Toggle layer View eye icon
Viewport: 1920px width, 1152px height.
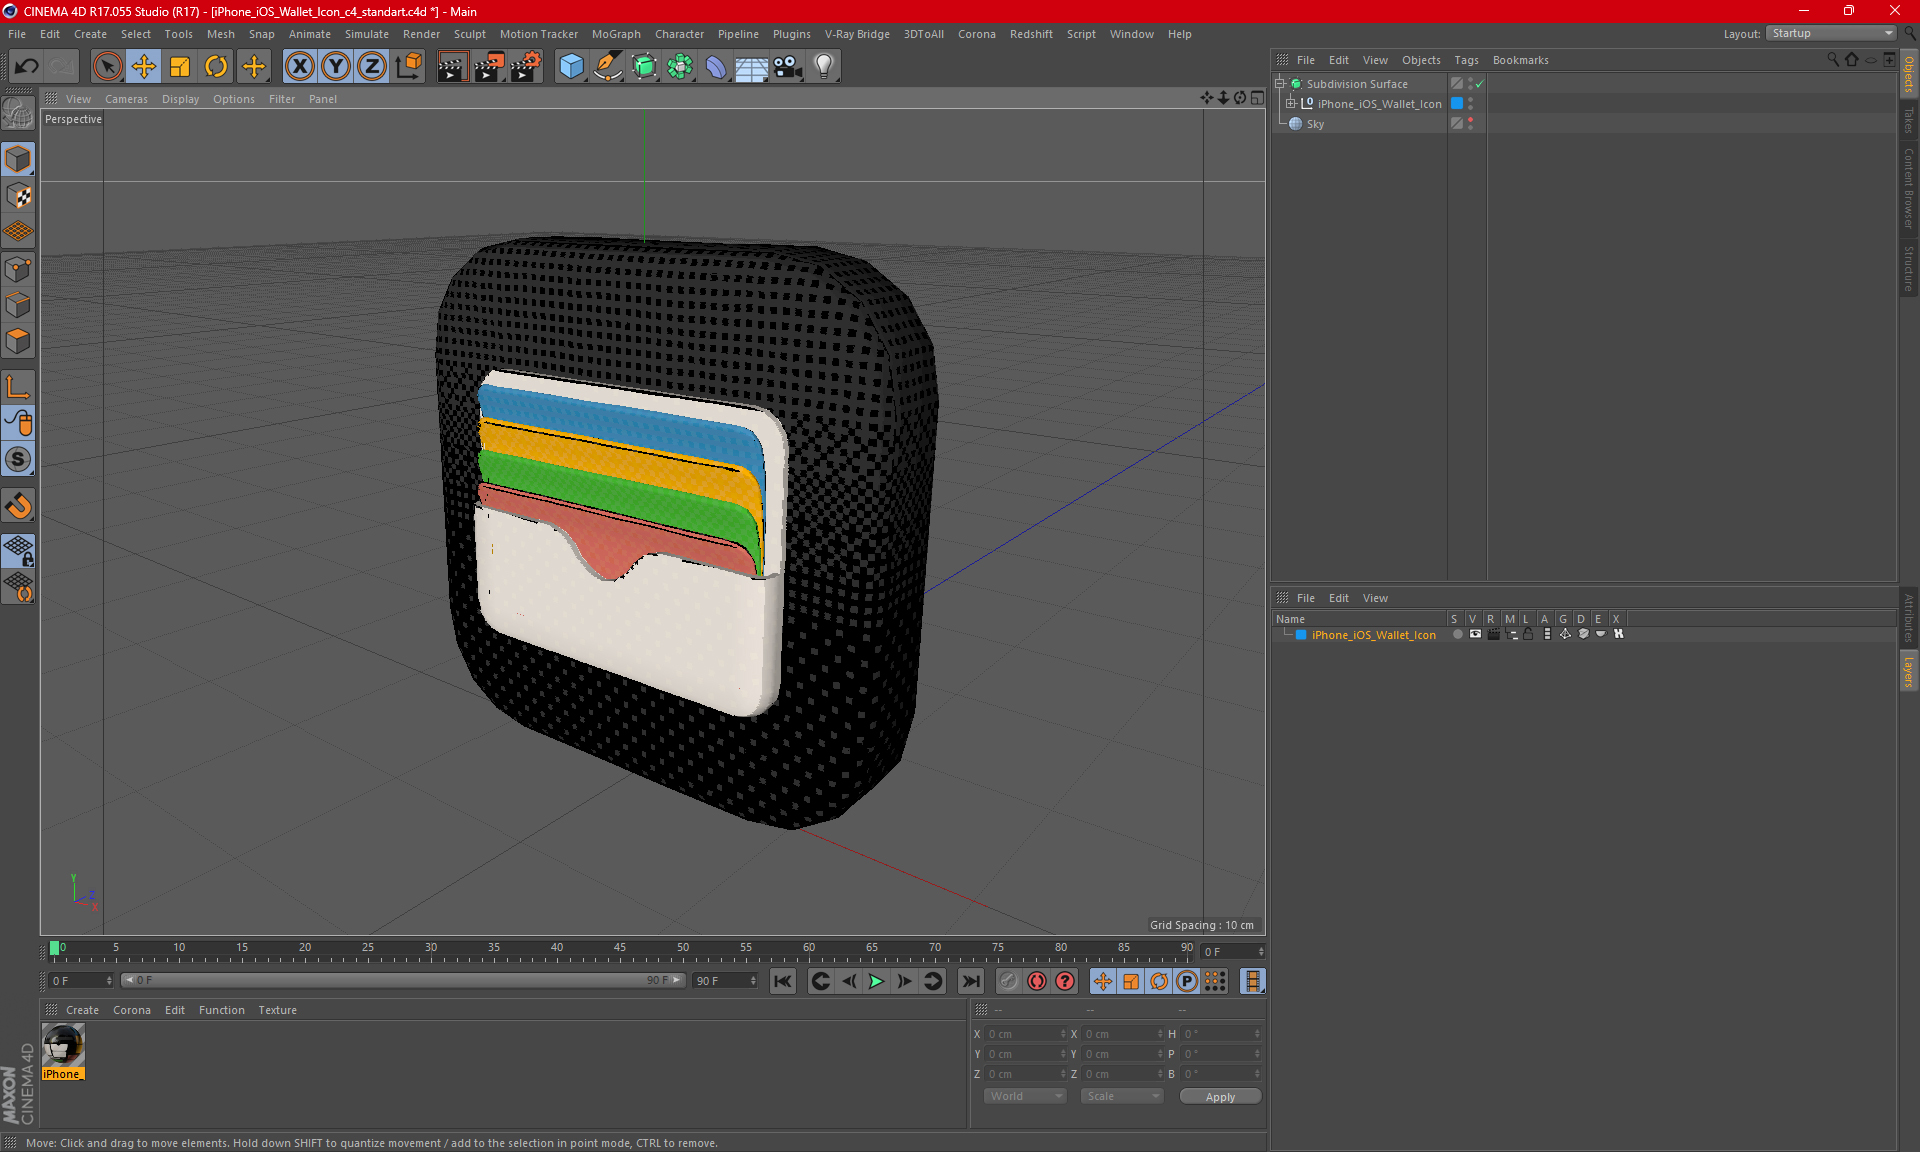click(1475, 634)
